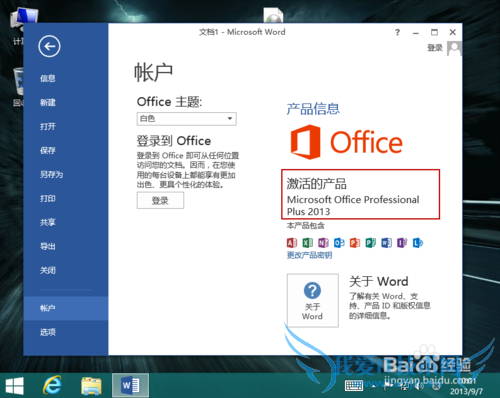Choose 另存为 in the sidebar
The width and height of the screenshot is (500, 398).
coord(51,174)
